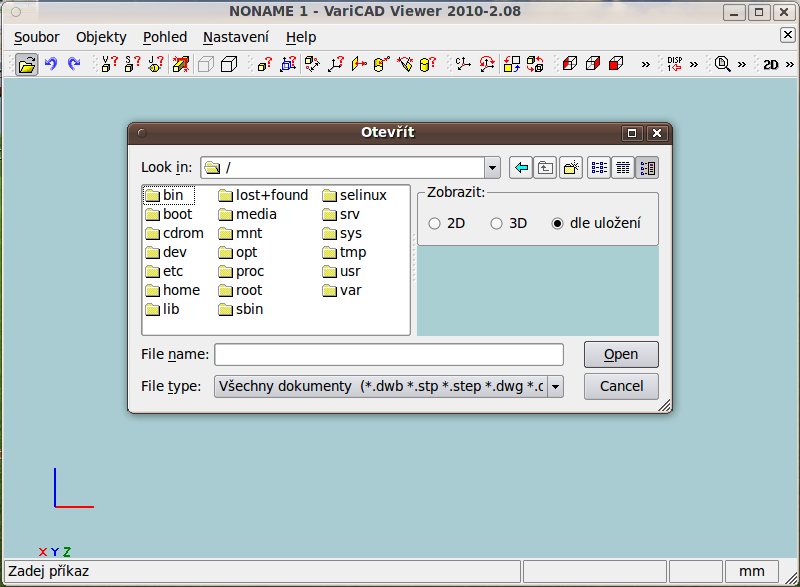Image resolution: width=800 pixels, height=587 pixels.
Task: Click the black wireframe cube icon
Action: click(x=229, y=64)
